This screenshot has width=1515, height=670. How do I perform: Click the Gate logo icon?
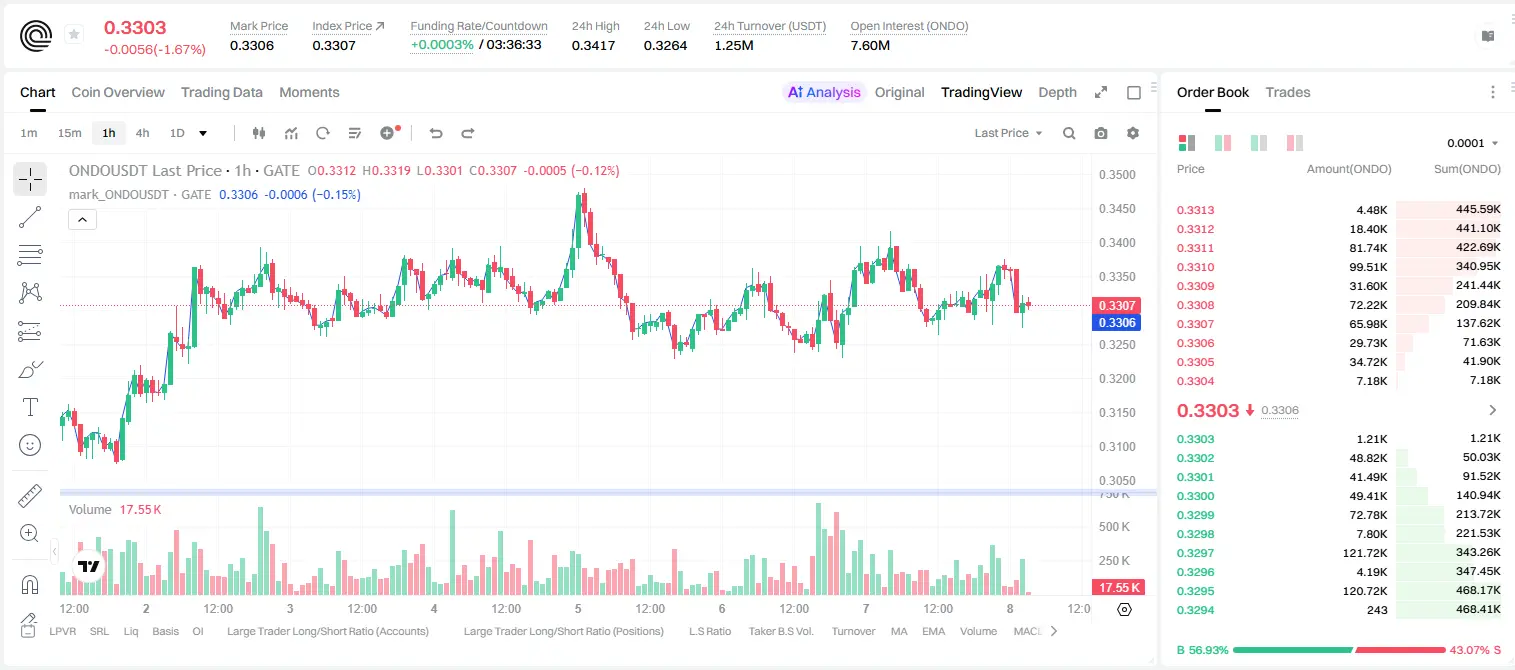[x=37, y=35]
